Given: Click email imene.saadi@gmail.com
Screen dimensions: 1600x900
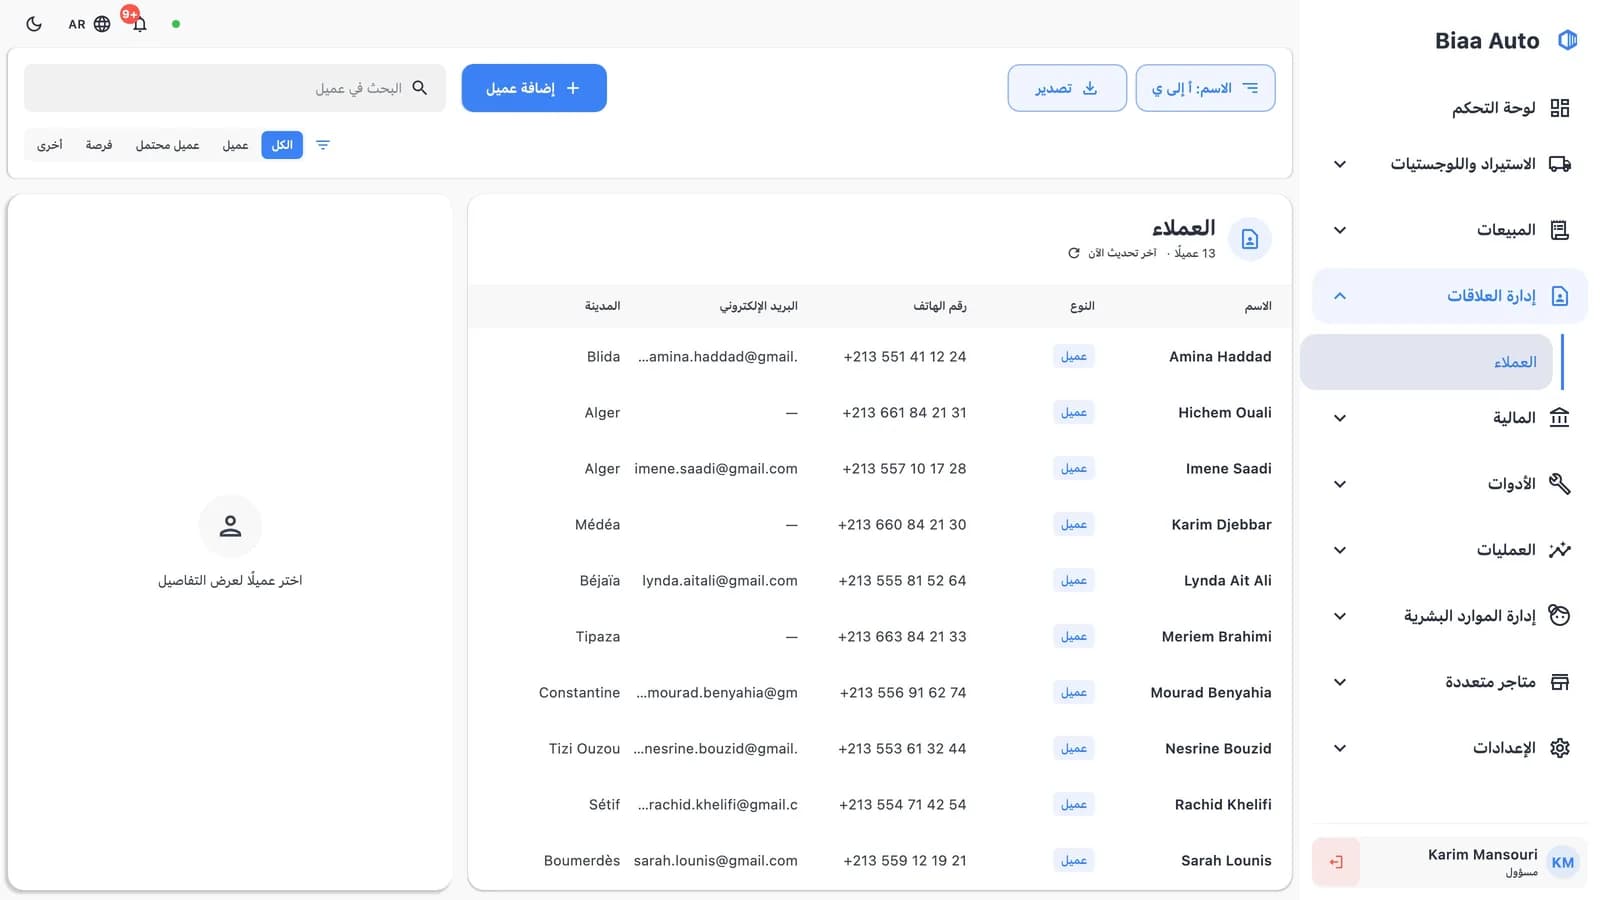Looking at the screenshot, I should pos(716,468).
